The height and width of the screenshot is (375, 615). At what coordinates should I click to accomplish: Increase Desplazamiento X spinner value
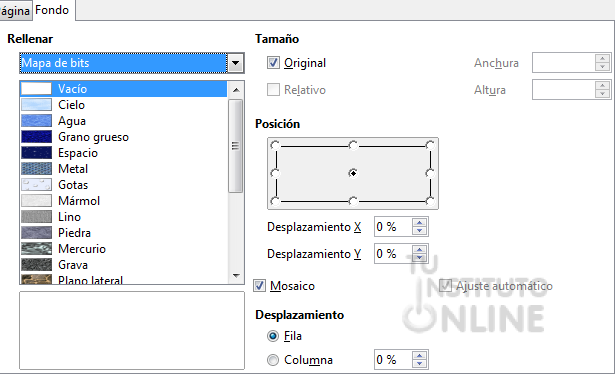coord(420,222)
